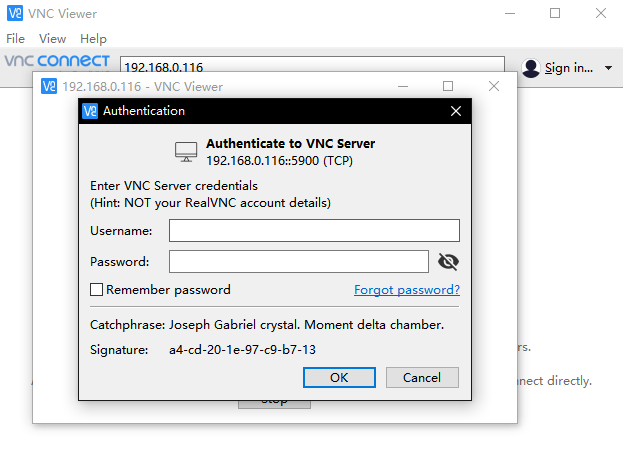Follow the Forgot password? link

[x=407, y=290]
